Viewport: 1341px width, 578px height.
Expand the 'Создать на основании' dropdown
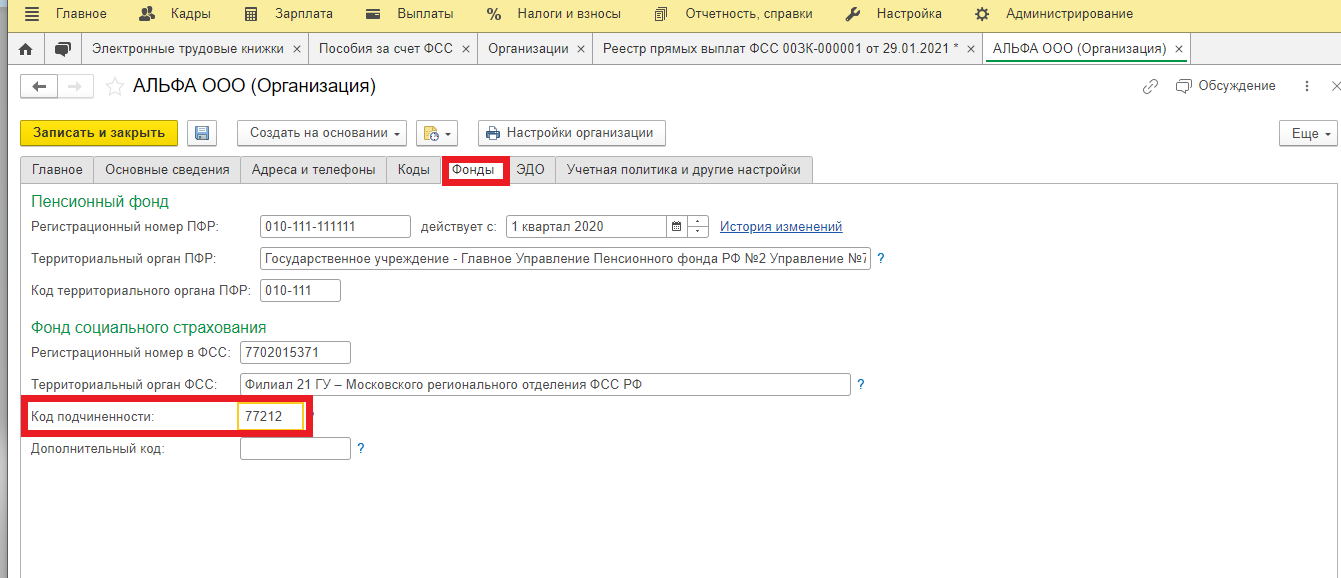pos(322,133)
